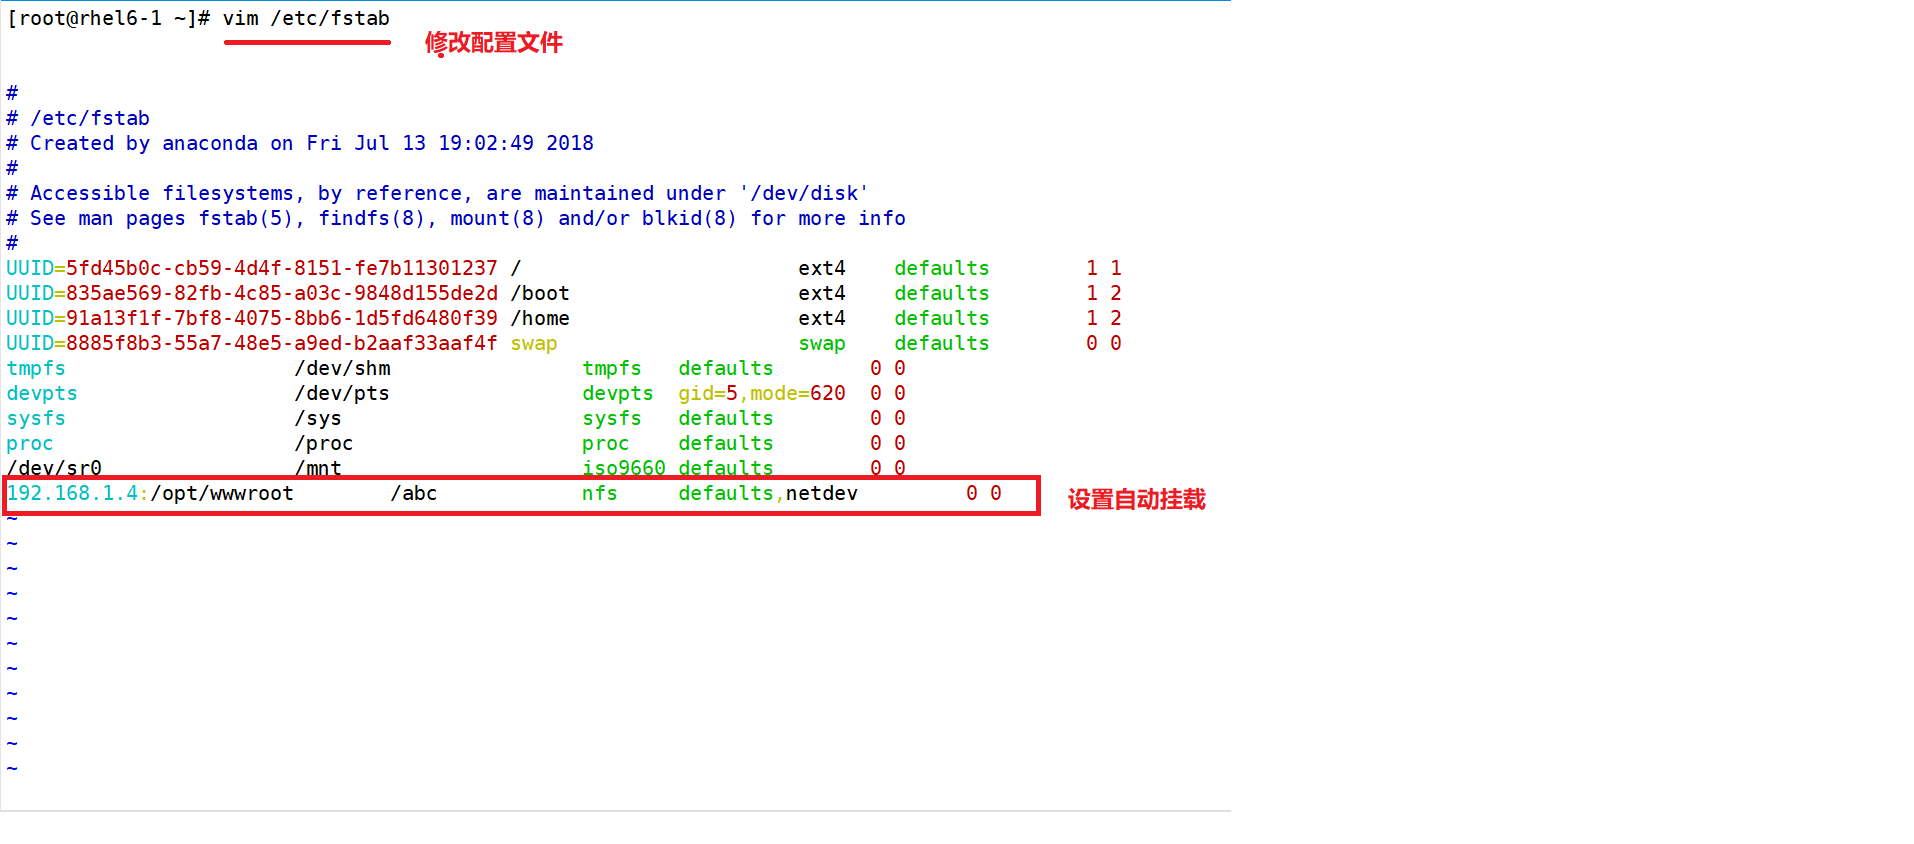The image size is (1914, 844).
Task: Click 'defaults' in the /dev/shm row
Action: pos(726,369)
